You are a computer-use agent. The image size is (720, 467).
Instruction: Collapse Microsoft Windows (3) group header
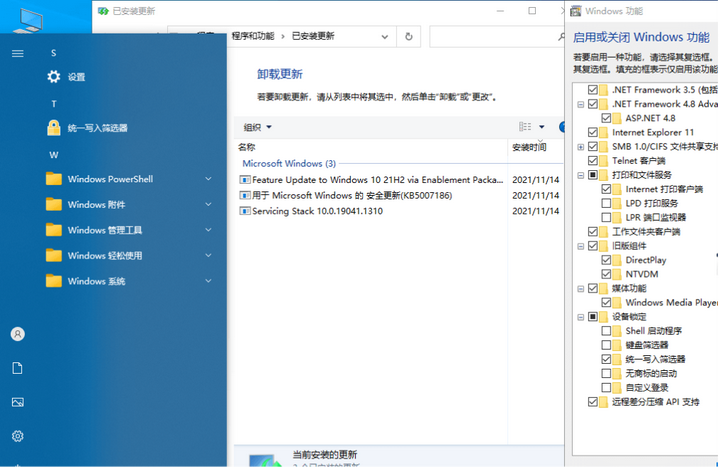click(289, 163)
